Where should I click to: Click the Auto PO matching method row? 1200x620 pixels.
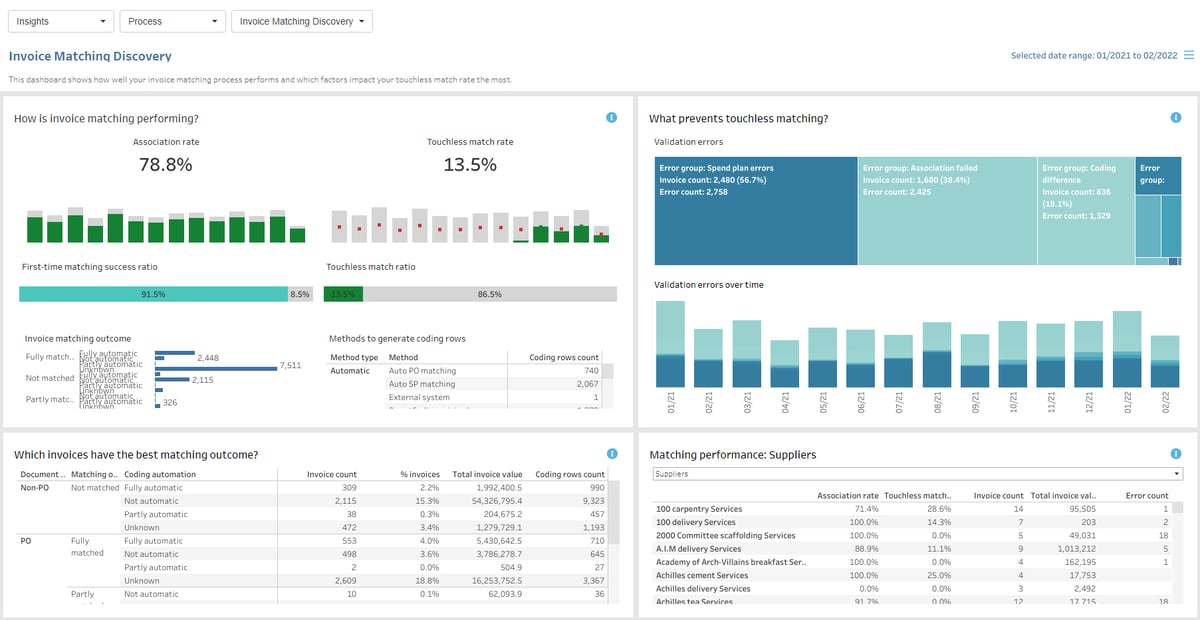(421, 370)
